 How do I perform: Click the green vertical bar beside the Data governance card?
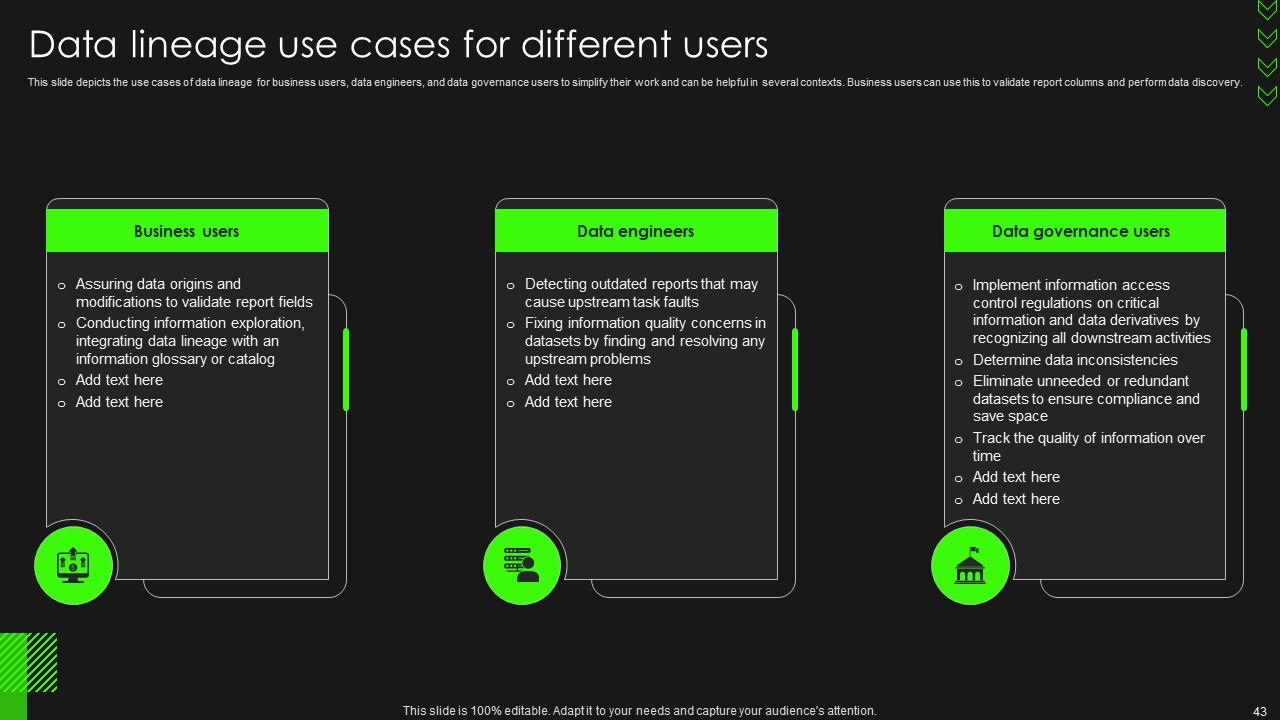(x=1244, y=369)
